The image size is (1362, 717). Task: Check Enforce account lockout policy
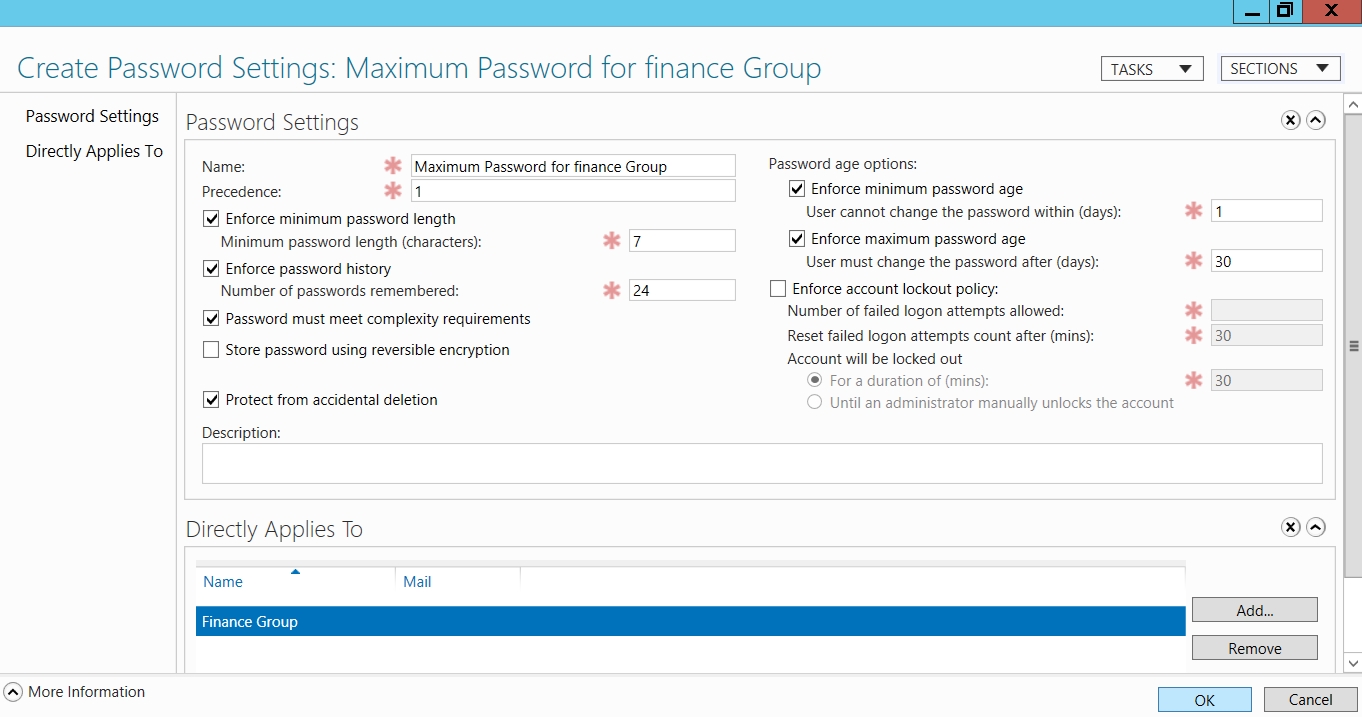coord(778,289)
